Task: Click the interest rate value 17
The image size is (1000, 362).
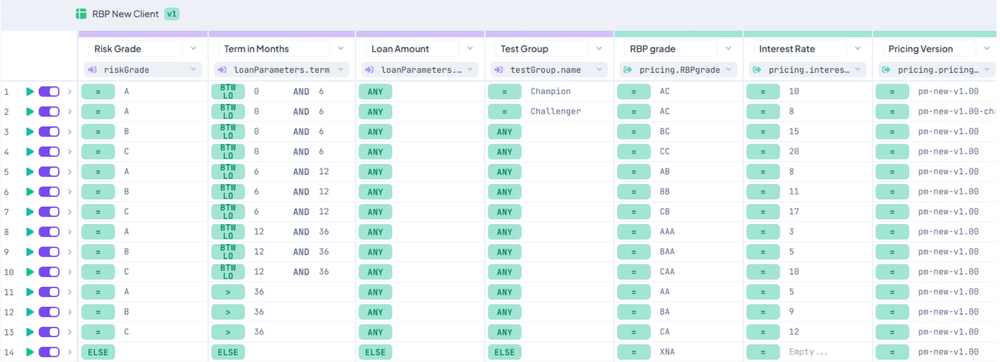Action: 794,212
